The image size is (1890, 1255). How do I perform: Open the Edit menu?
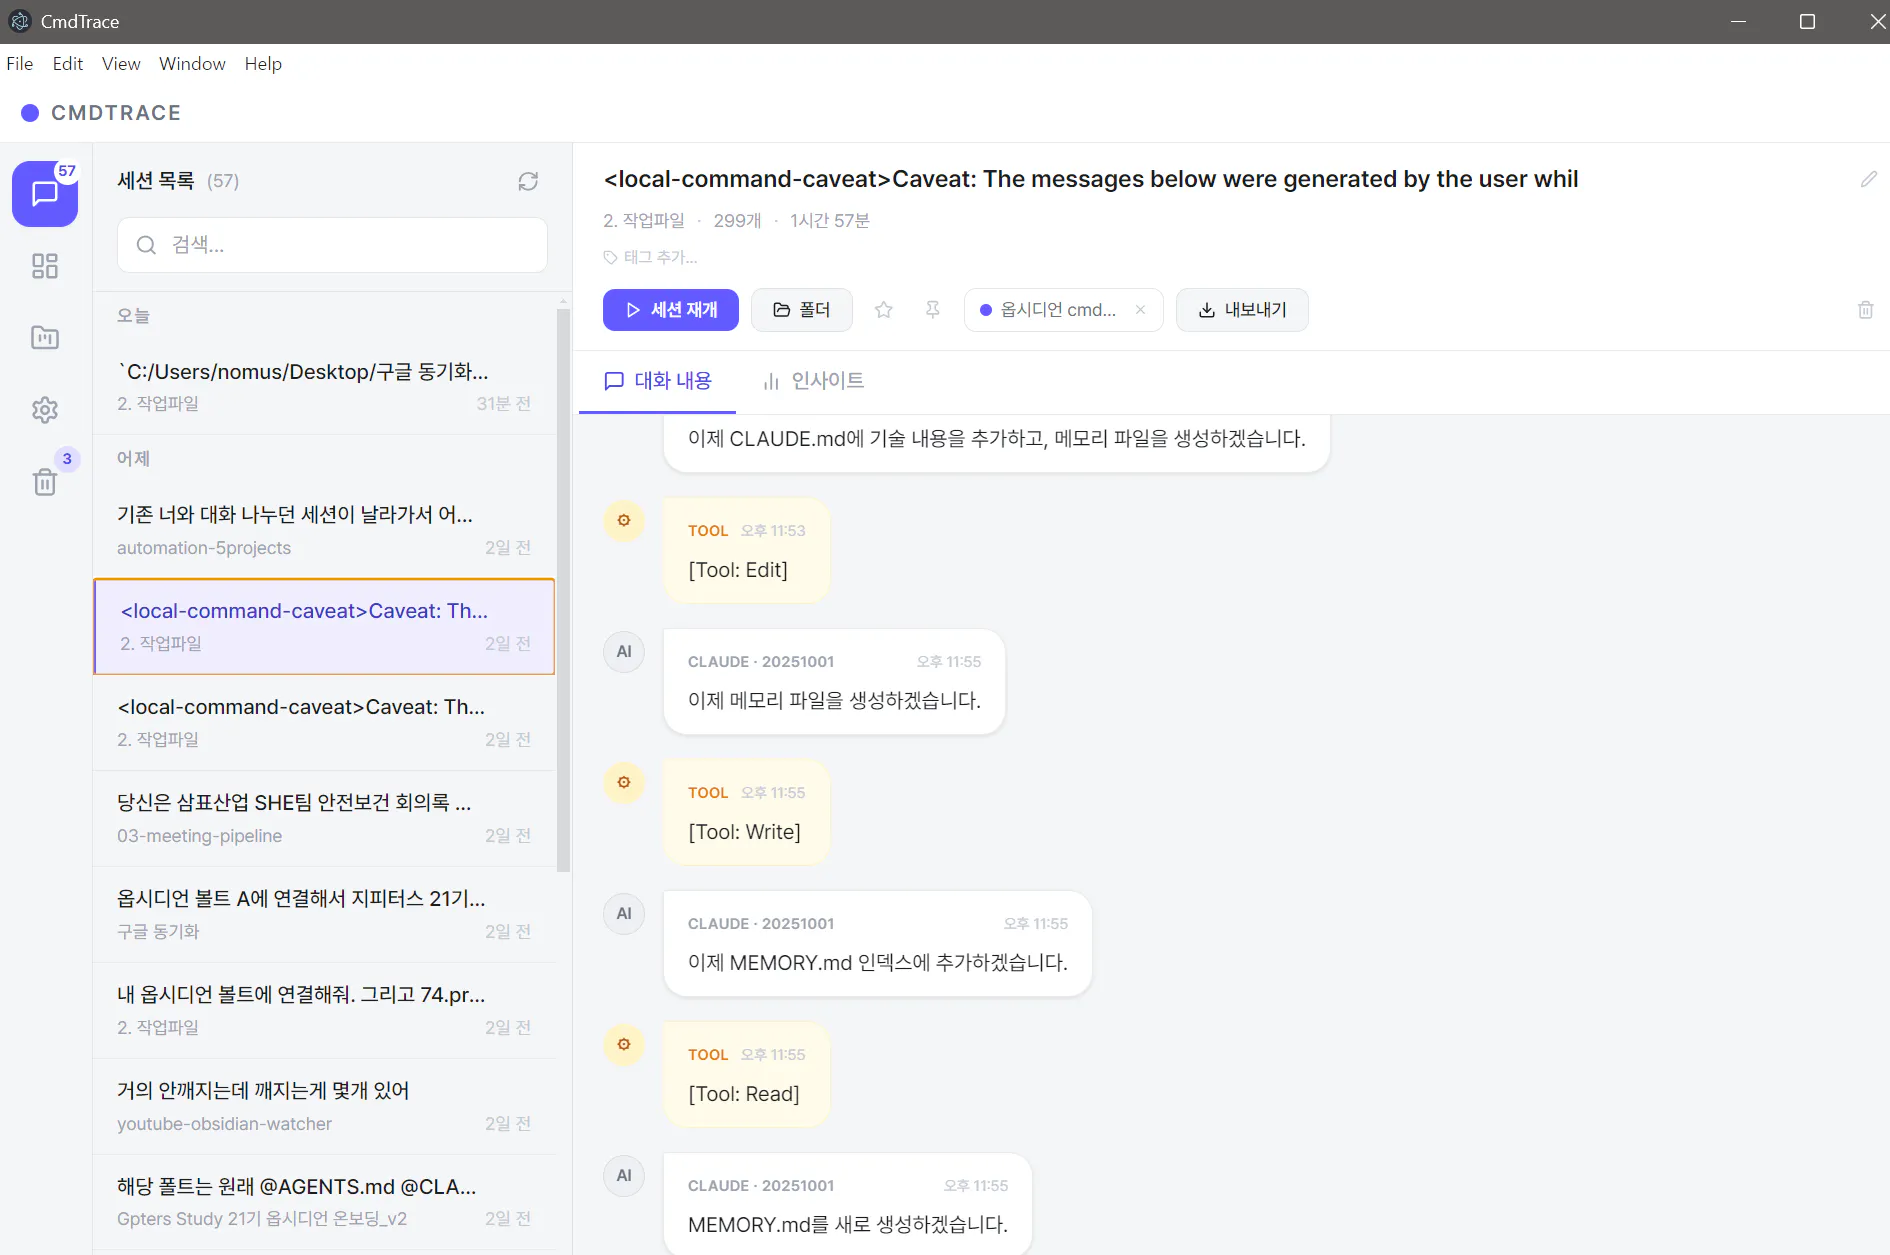click(x=68, y=64)
